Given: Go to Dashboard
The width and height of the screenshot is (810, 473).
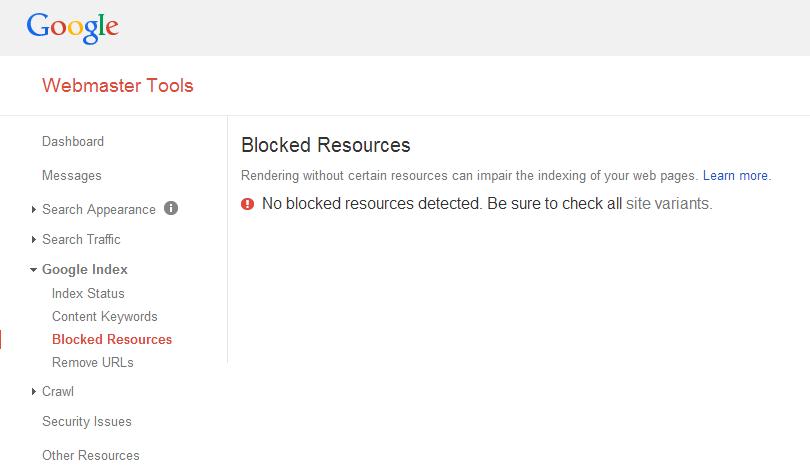Looking at the screenshot, I should (73, 141).
